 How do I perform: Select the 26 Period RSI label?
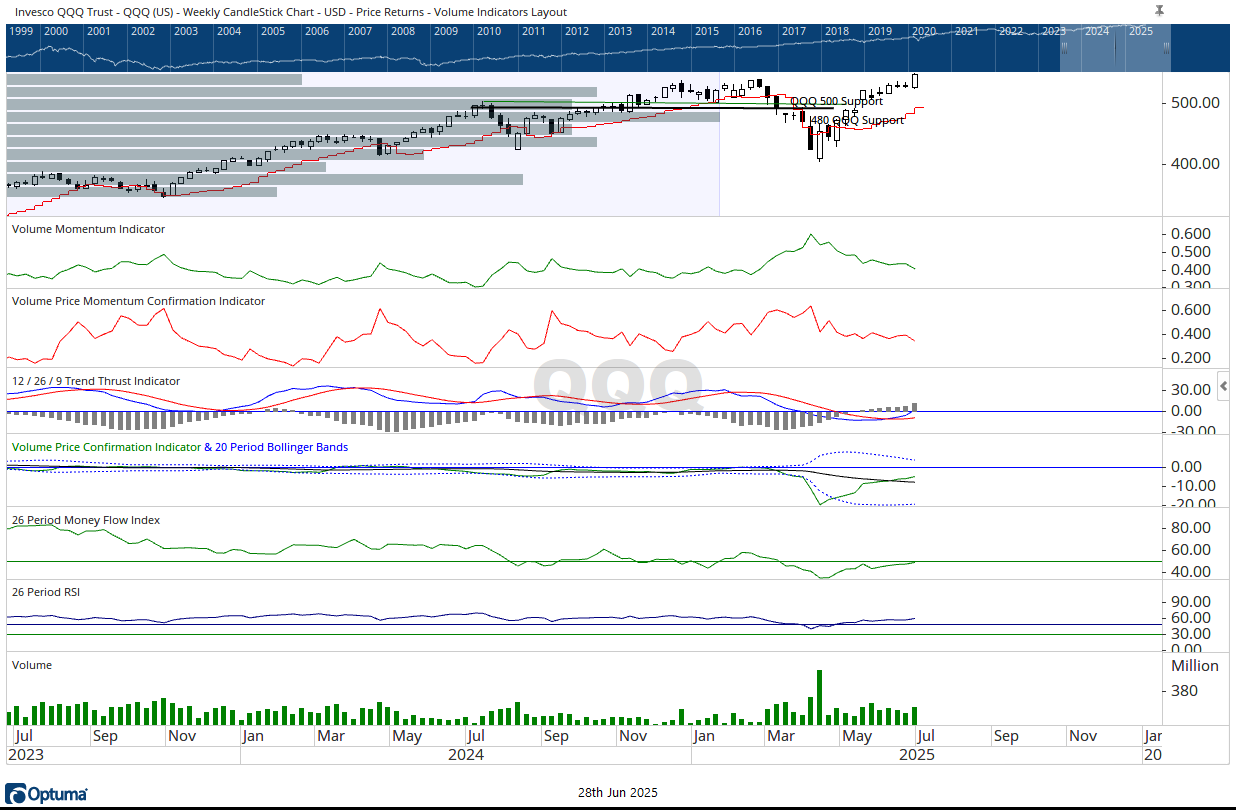tap(45, 592)
